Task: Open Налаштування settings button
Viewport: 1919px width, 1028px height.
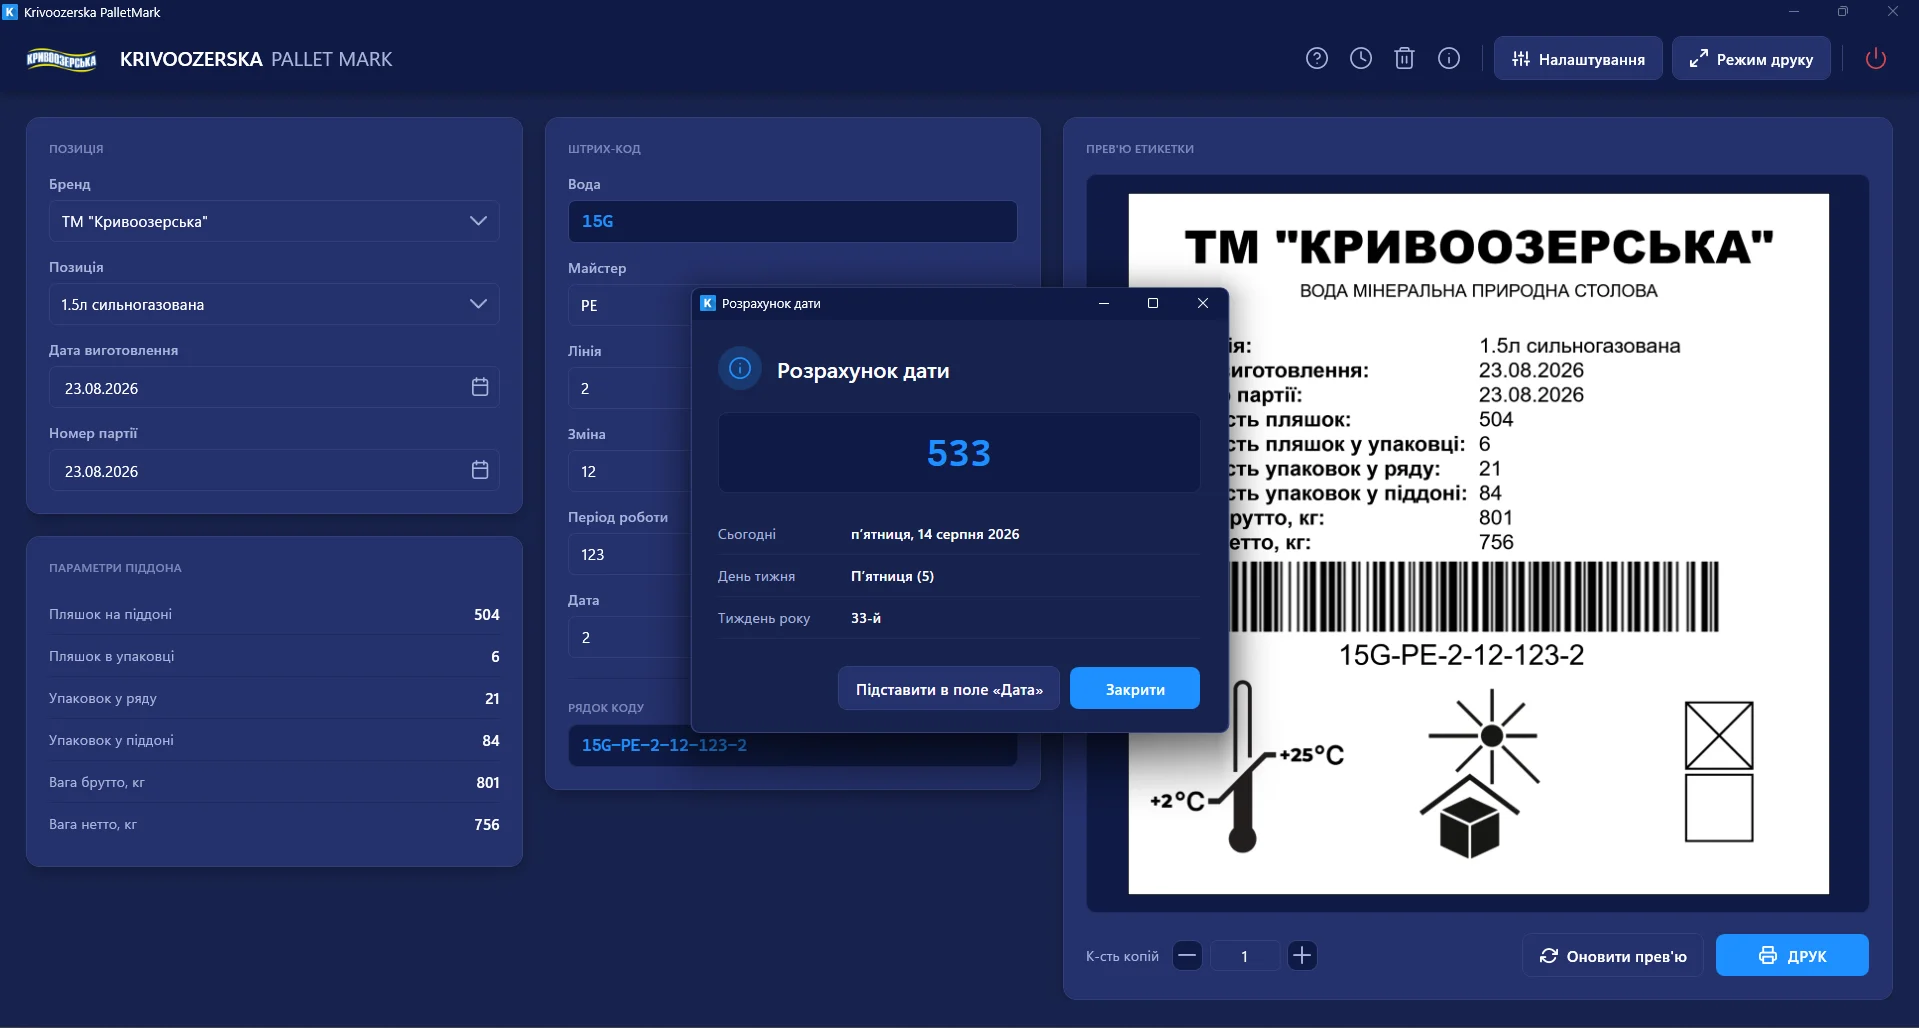Action: tap(1578, 59)
